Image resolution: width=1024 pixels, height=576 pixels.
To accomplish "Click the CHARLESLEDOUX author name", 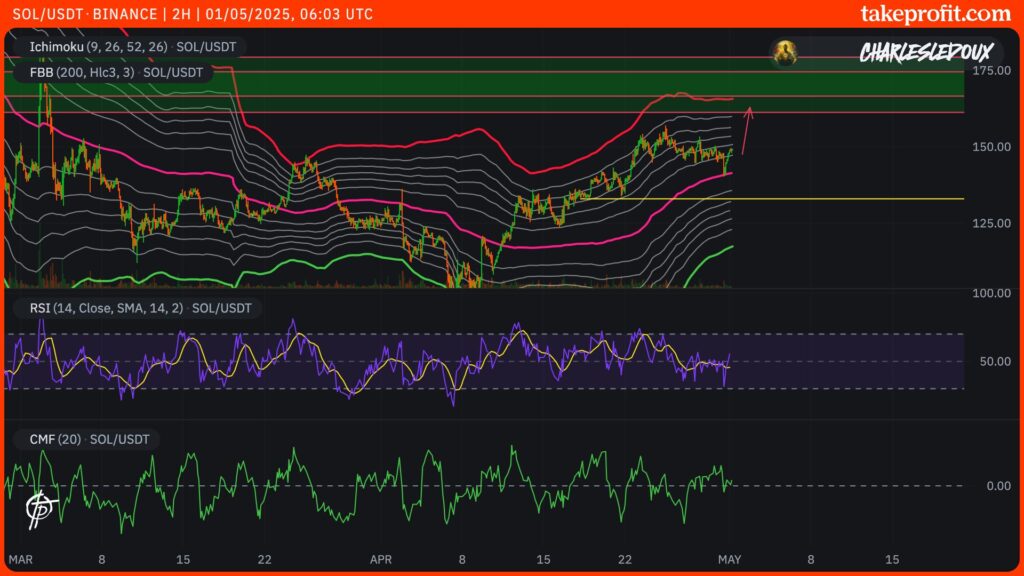I will tap(910, 53).
